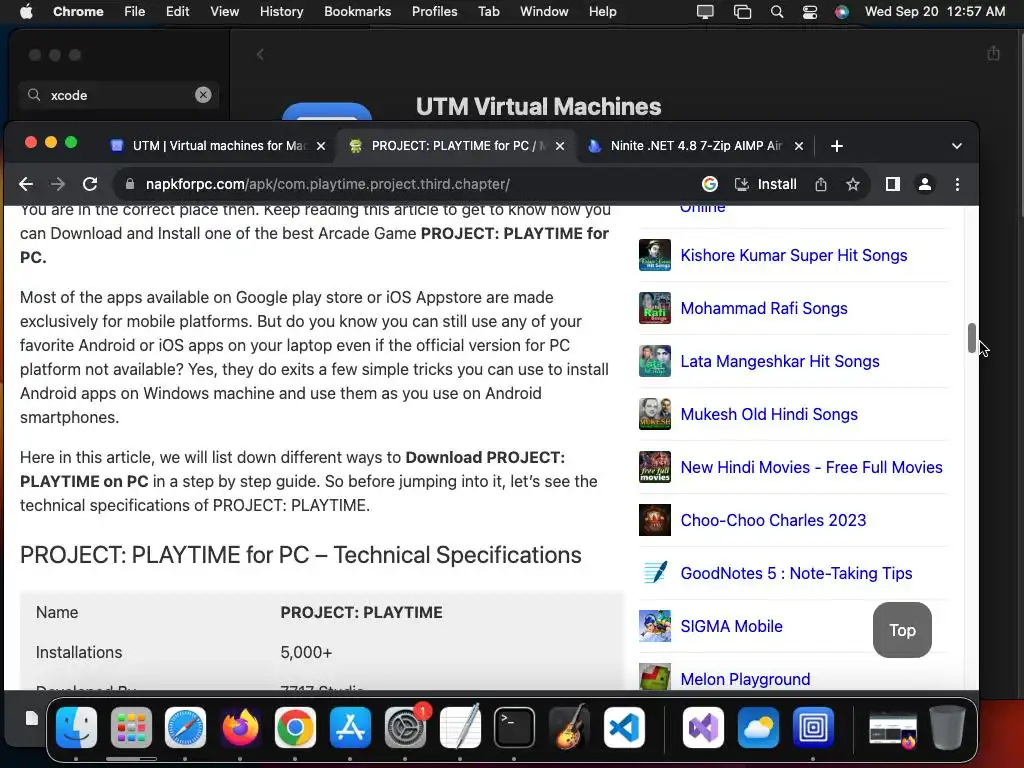The image size is (1024, 768).
Task: Open Control Center in the menu bar
Action: [x=810, y=12]
